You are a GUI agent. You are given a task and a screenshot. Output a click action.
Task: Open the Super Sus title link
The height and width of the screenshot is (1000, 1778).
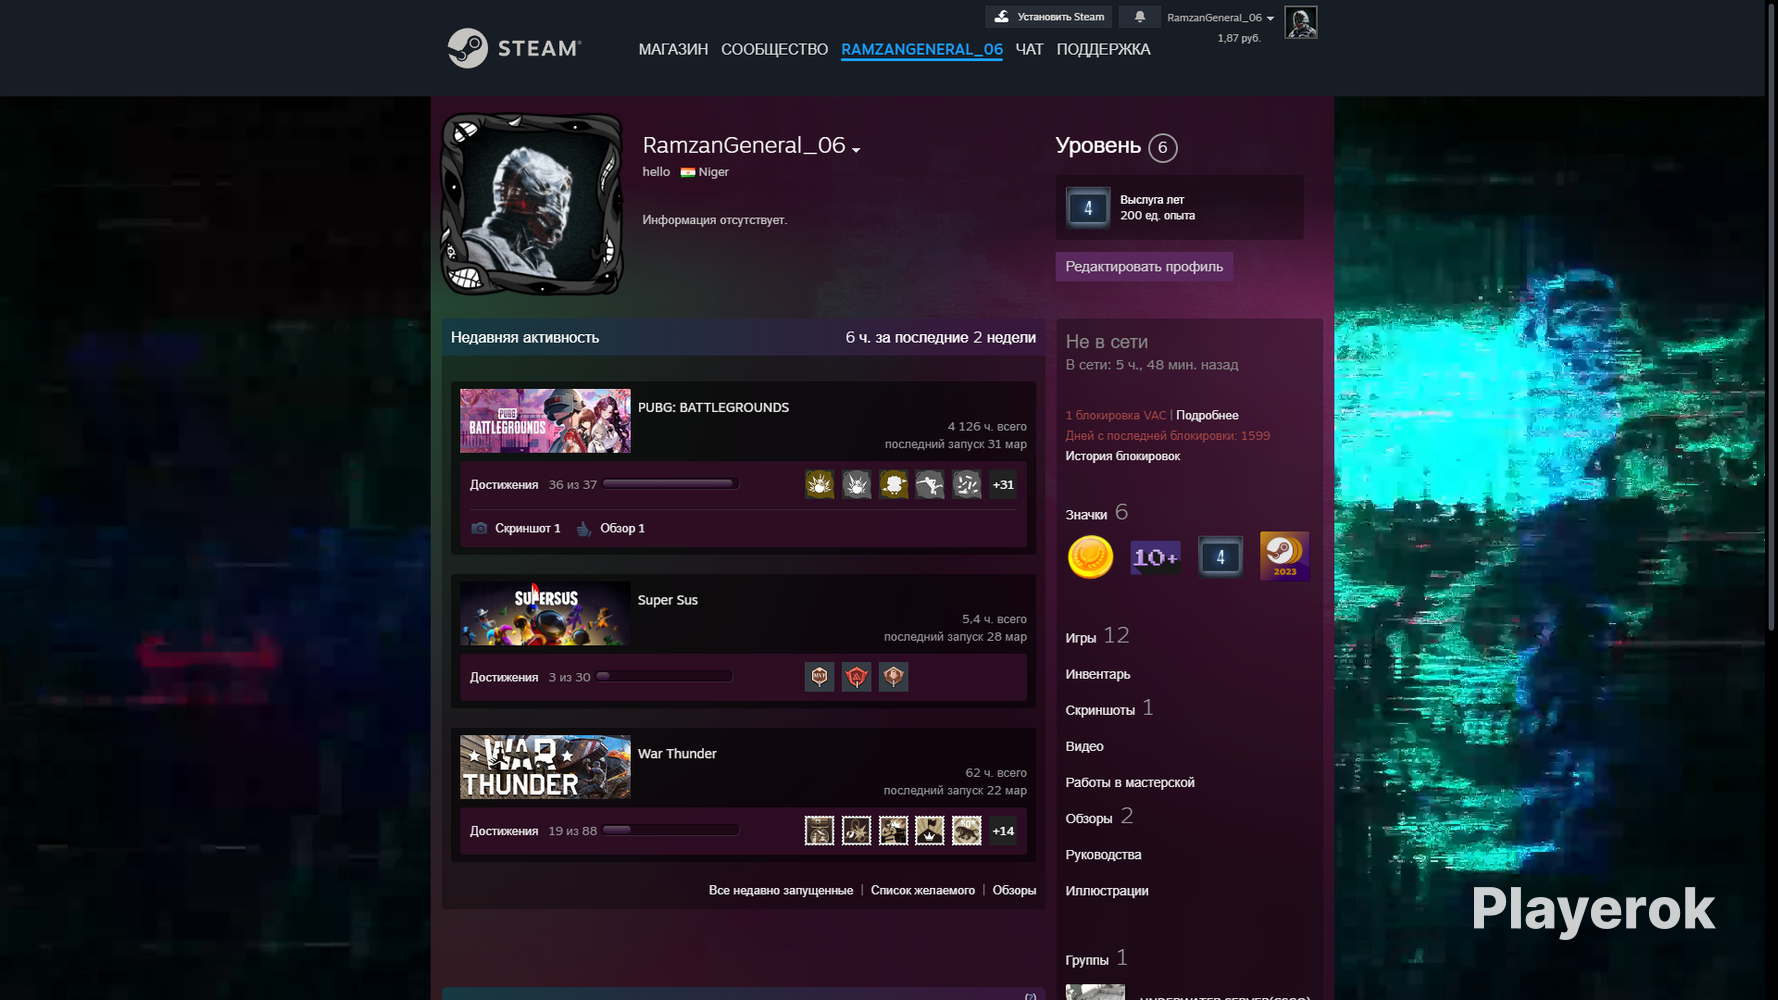(668, 600)
